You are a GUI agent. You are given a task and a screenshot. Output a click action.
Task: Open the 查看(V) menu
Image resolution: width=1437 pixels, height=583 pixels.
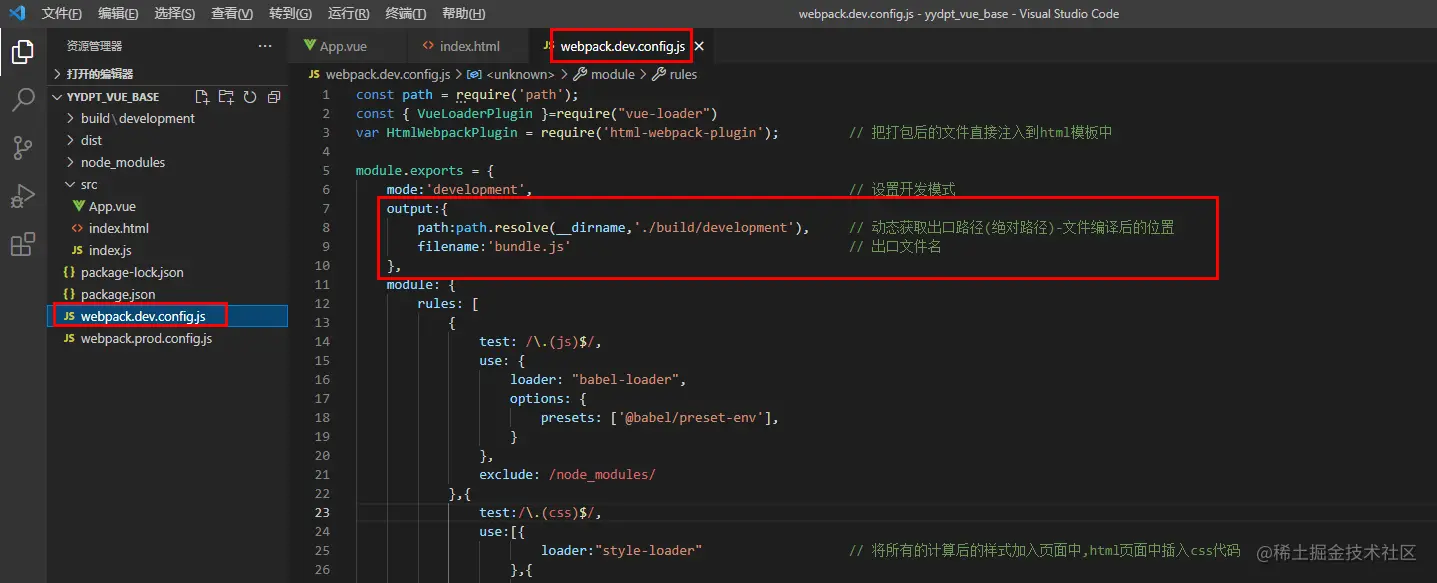pos(232,14)
